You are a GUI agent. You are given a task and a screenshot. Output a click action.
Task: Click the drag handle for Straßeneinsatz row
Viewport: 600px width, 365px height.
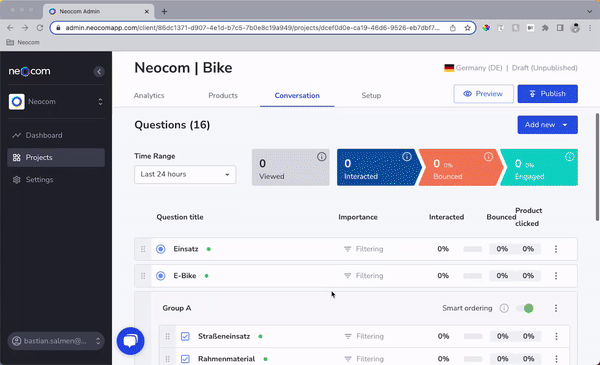[168, 336]
